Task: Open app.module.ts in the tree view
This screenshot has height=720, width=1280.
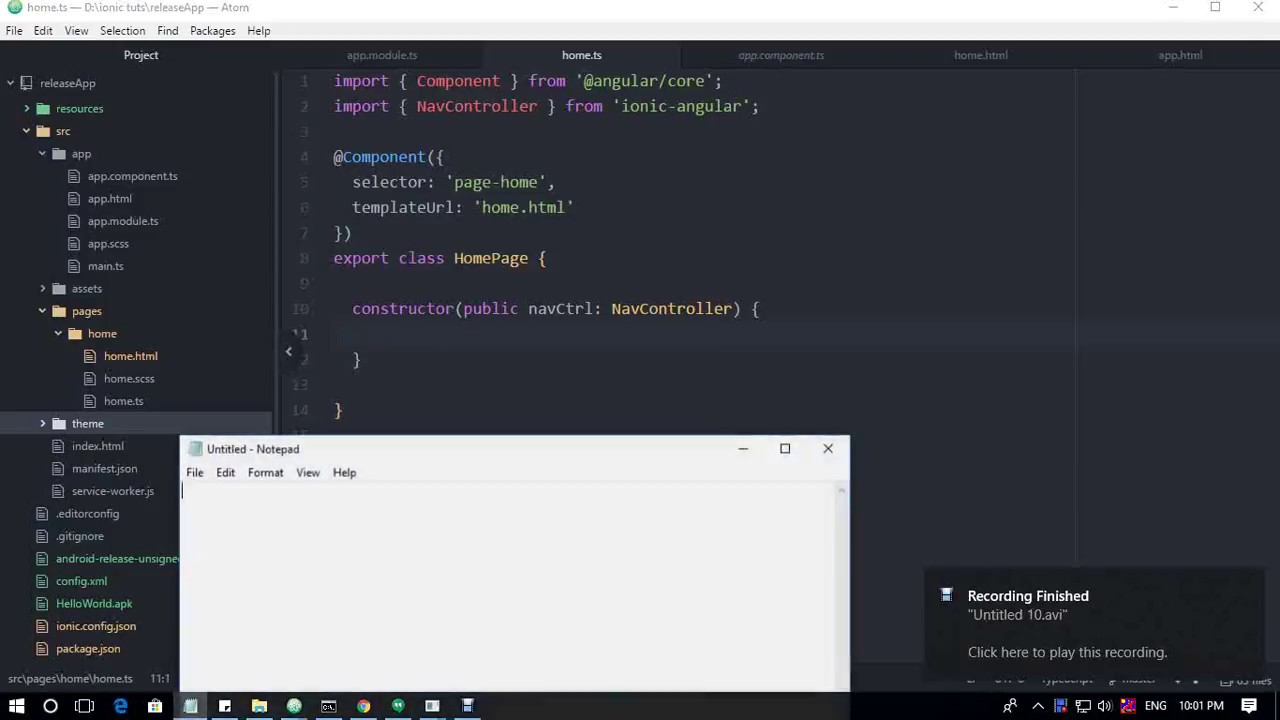Action: point(122,221)
